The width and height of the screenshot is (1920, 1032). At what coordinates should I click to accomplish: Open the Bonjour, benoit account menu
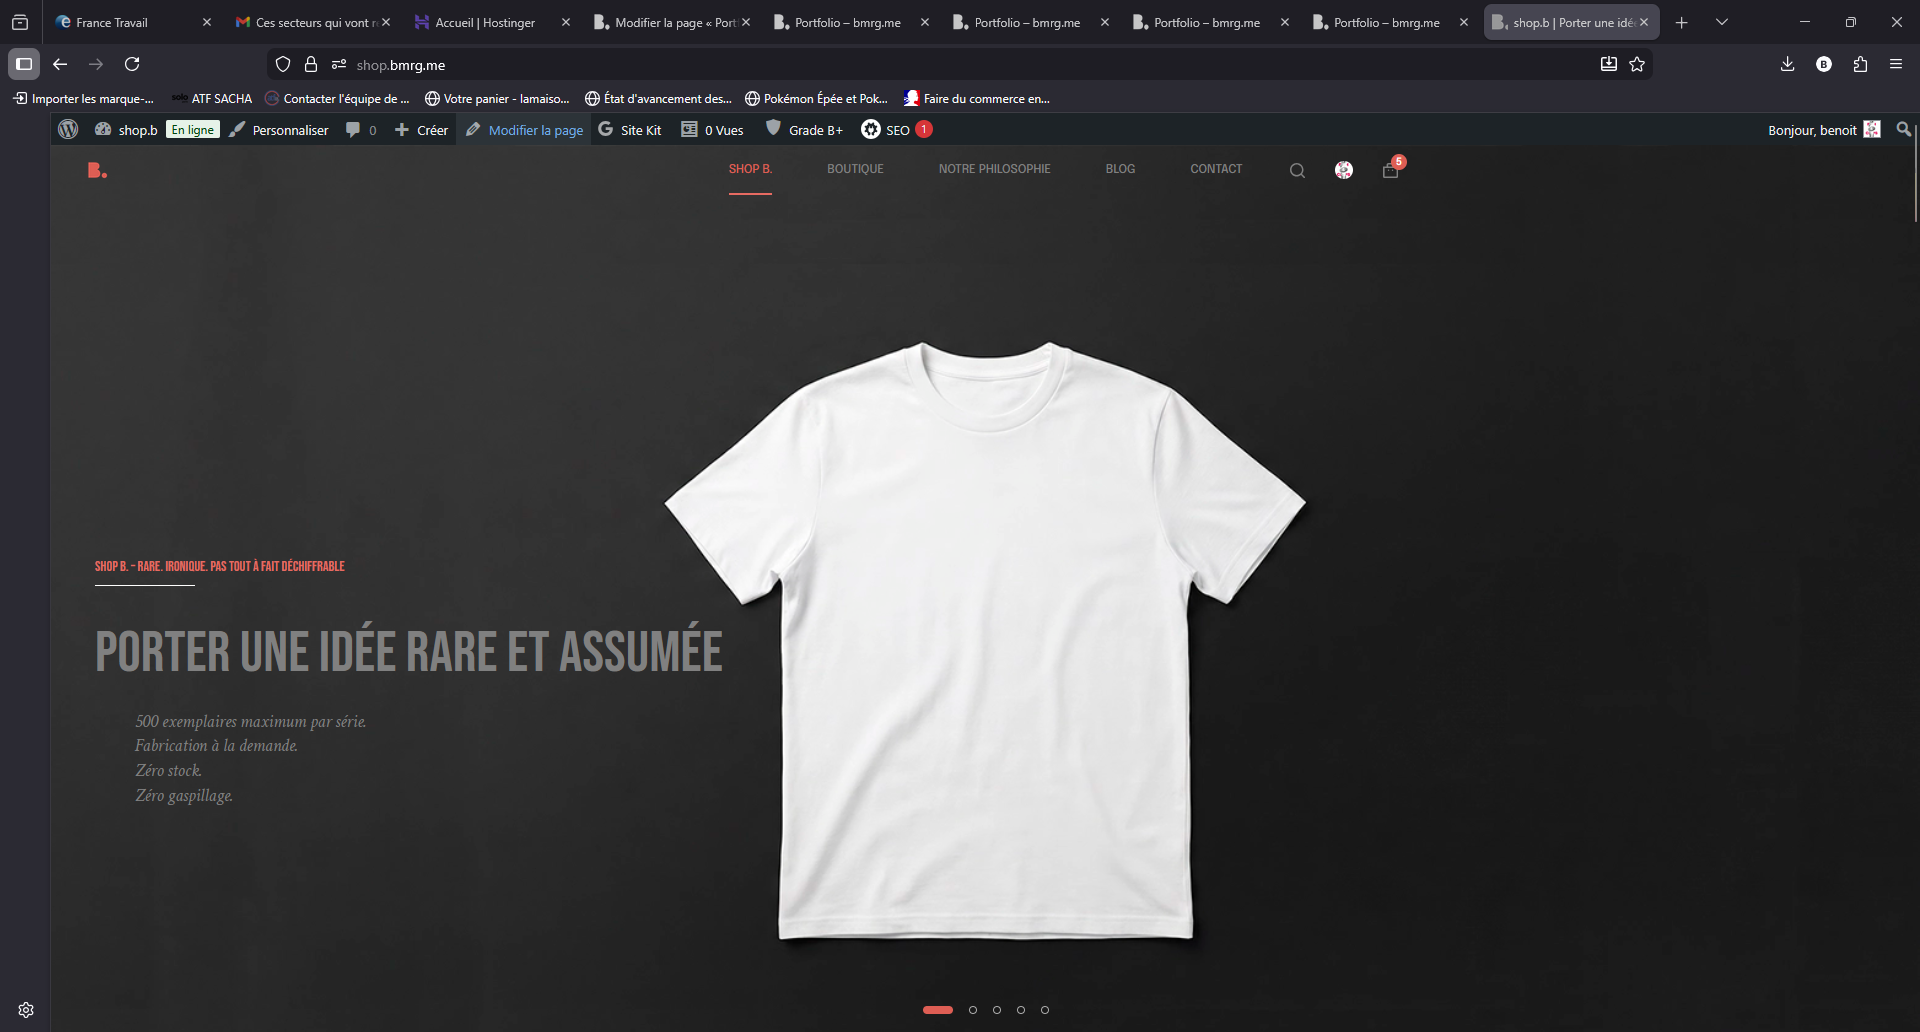coord(1812,130)
